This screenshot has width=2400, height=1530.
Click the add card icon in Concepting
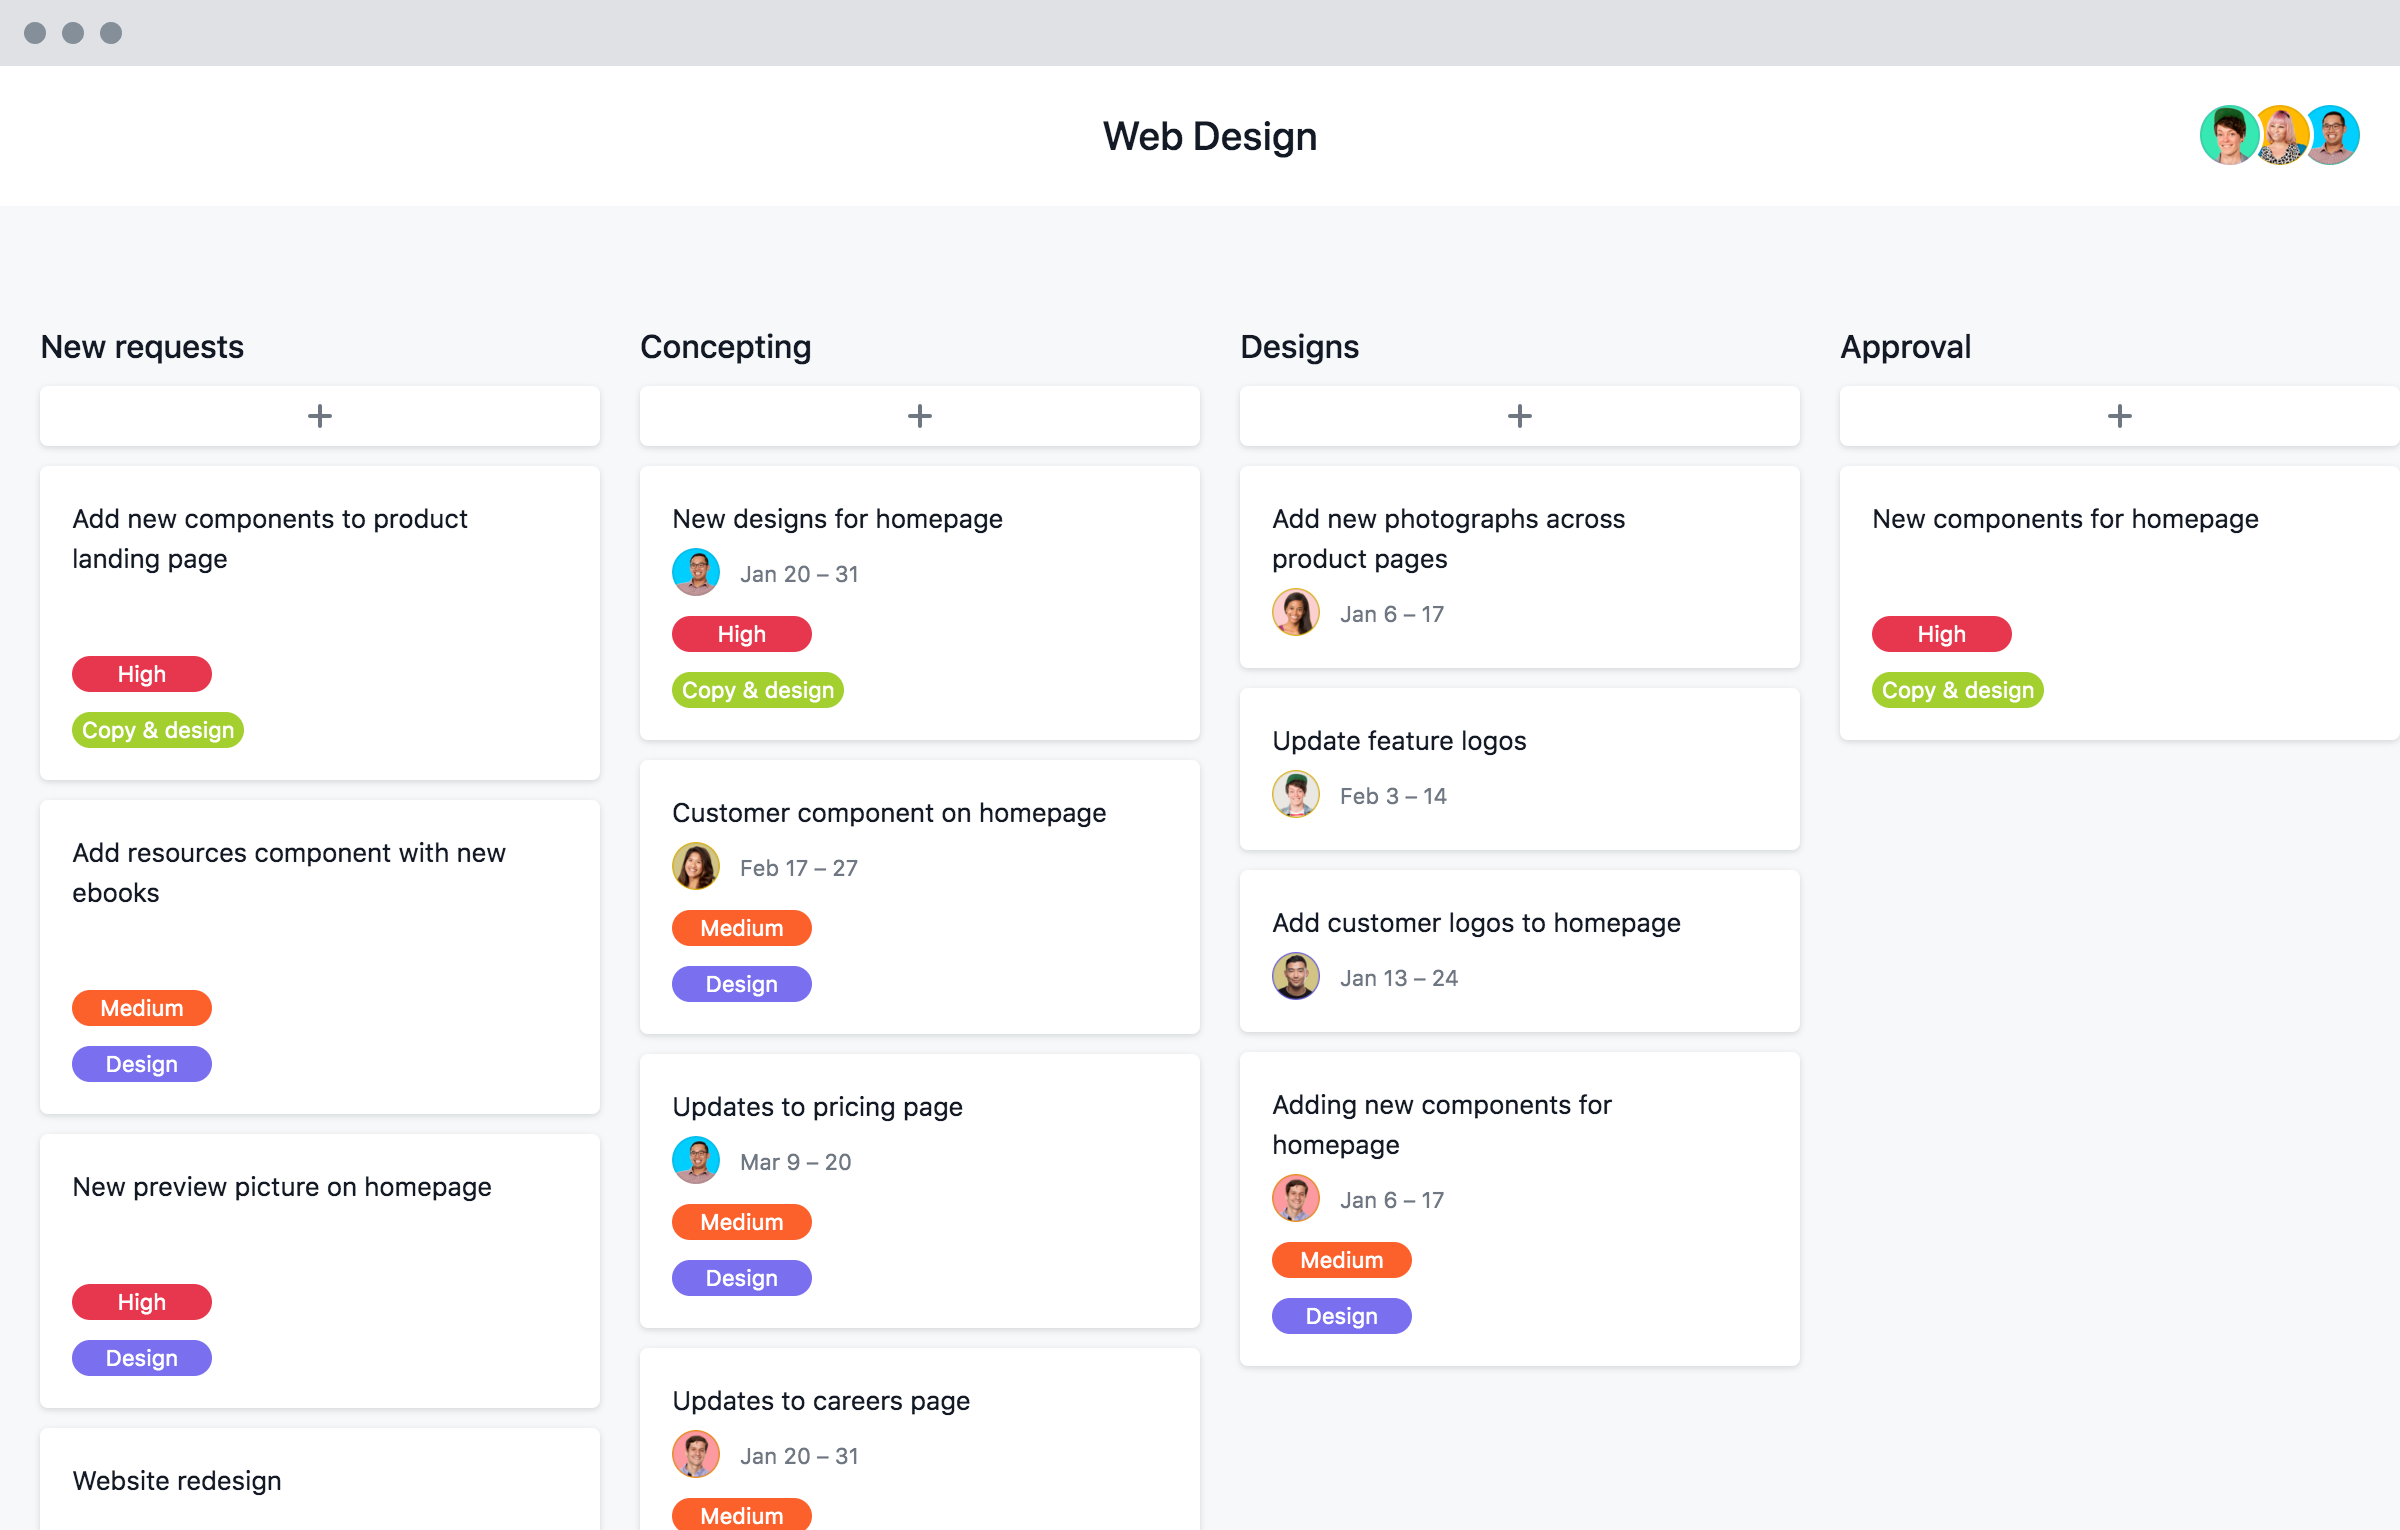[x=918, y=416]
